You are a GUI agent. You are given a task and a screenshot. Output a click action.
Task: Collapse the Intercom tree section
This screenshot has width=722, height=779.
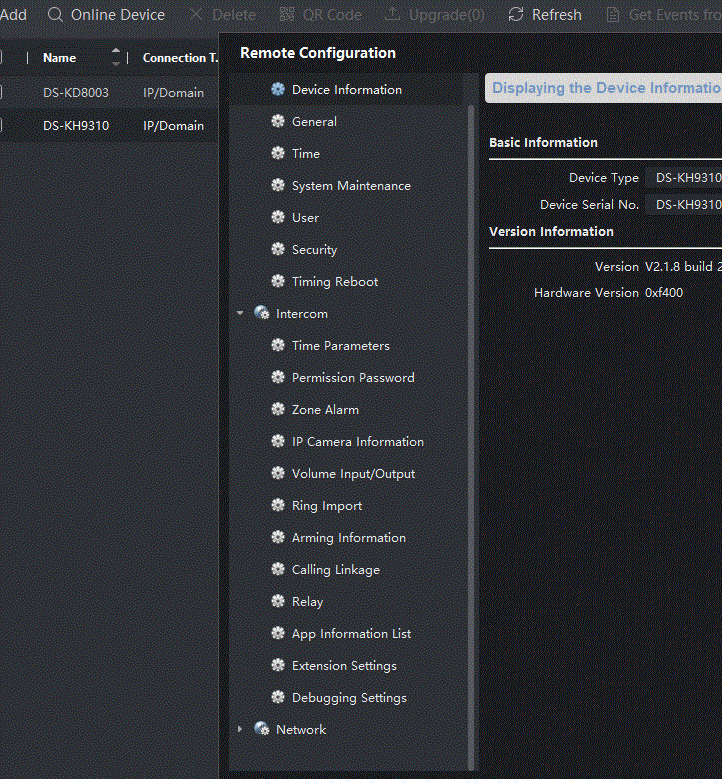[x=240, y=314]
